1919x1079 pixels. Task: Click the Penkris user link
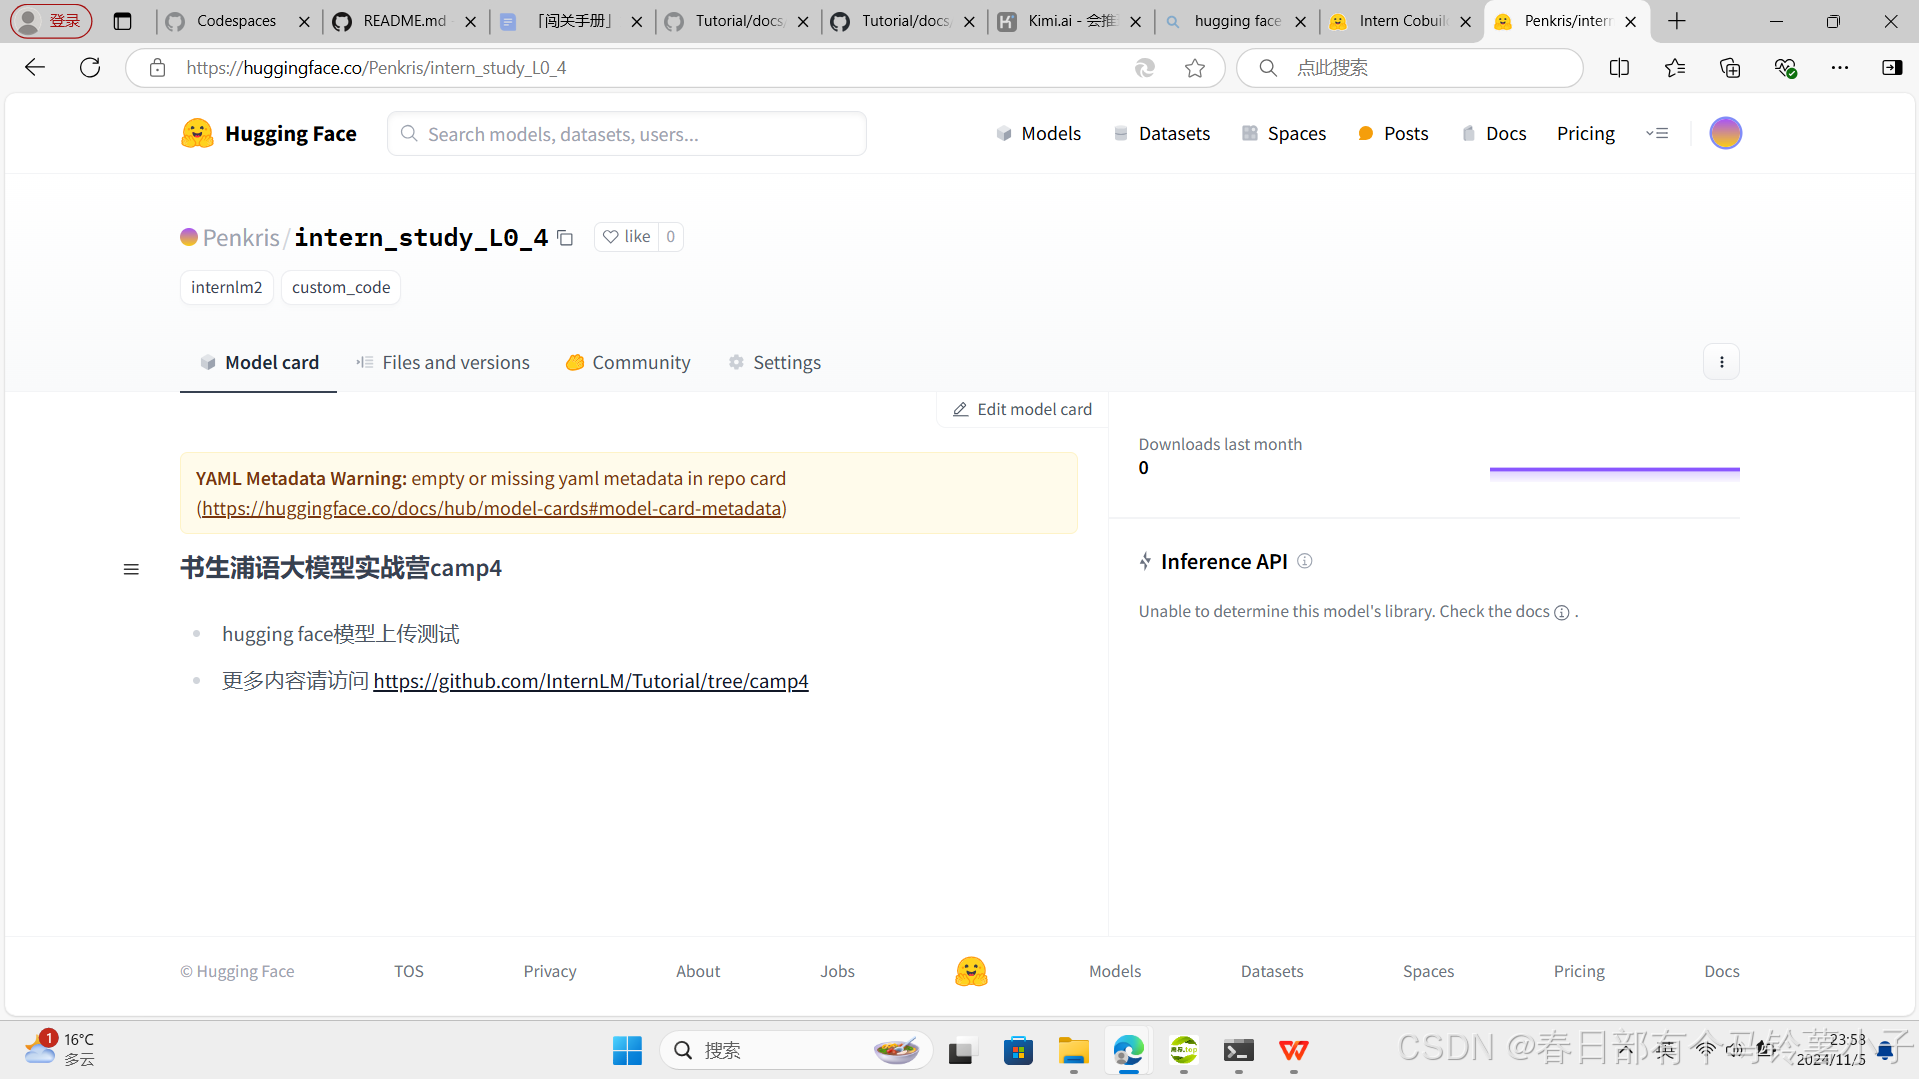click(241, 238)
